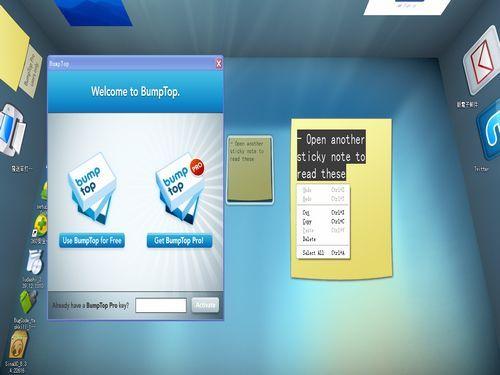The width and height of the screenshot is (500, 375).
Task: Click the highlighted text in large sticky note
Action: pyautogui.click(x=331, y=156)
